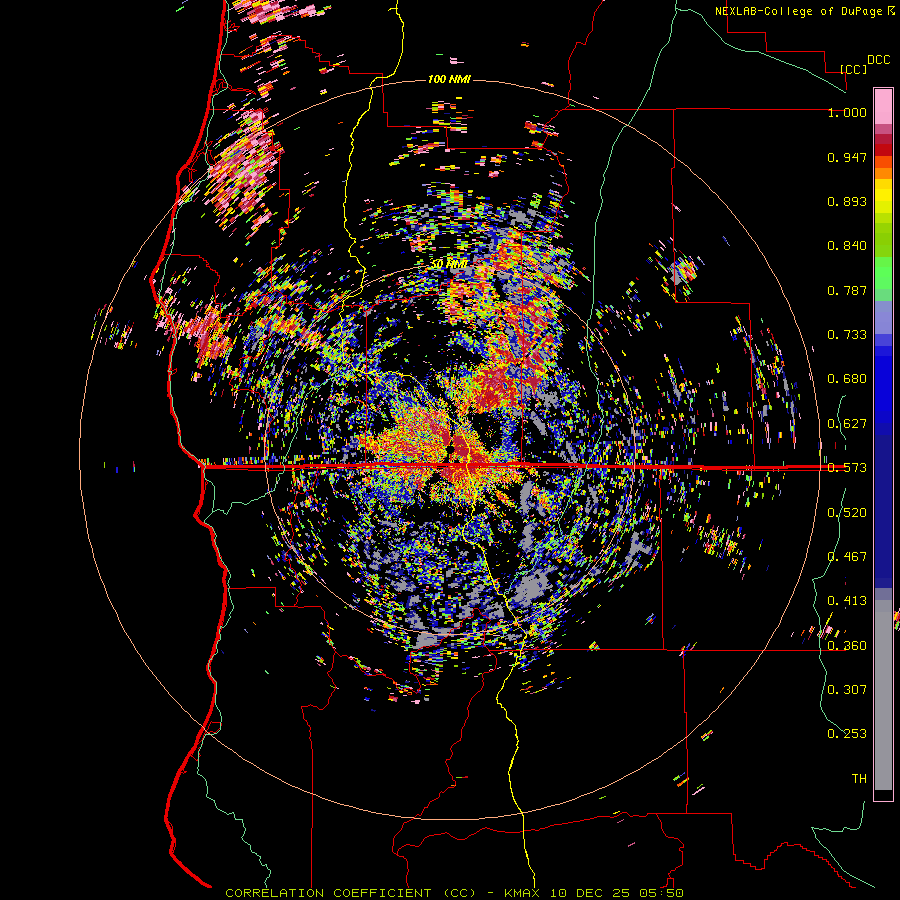Click the 0.680 legend value
This screenshot has width=900, height=900.
pos(847,379)
